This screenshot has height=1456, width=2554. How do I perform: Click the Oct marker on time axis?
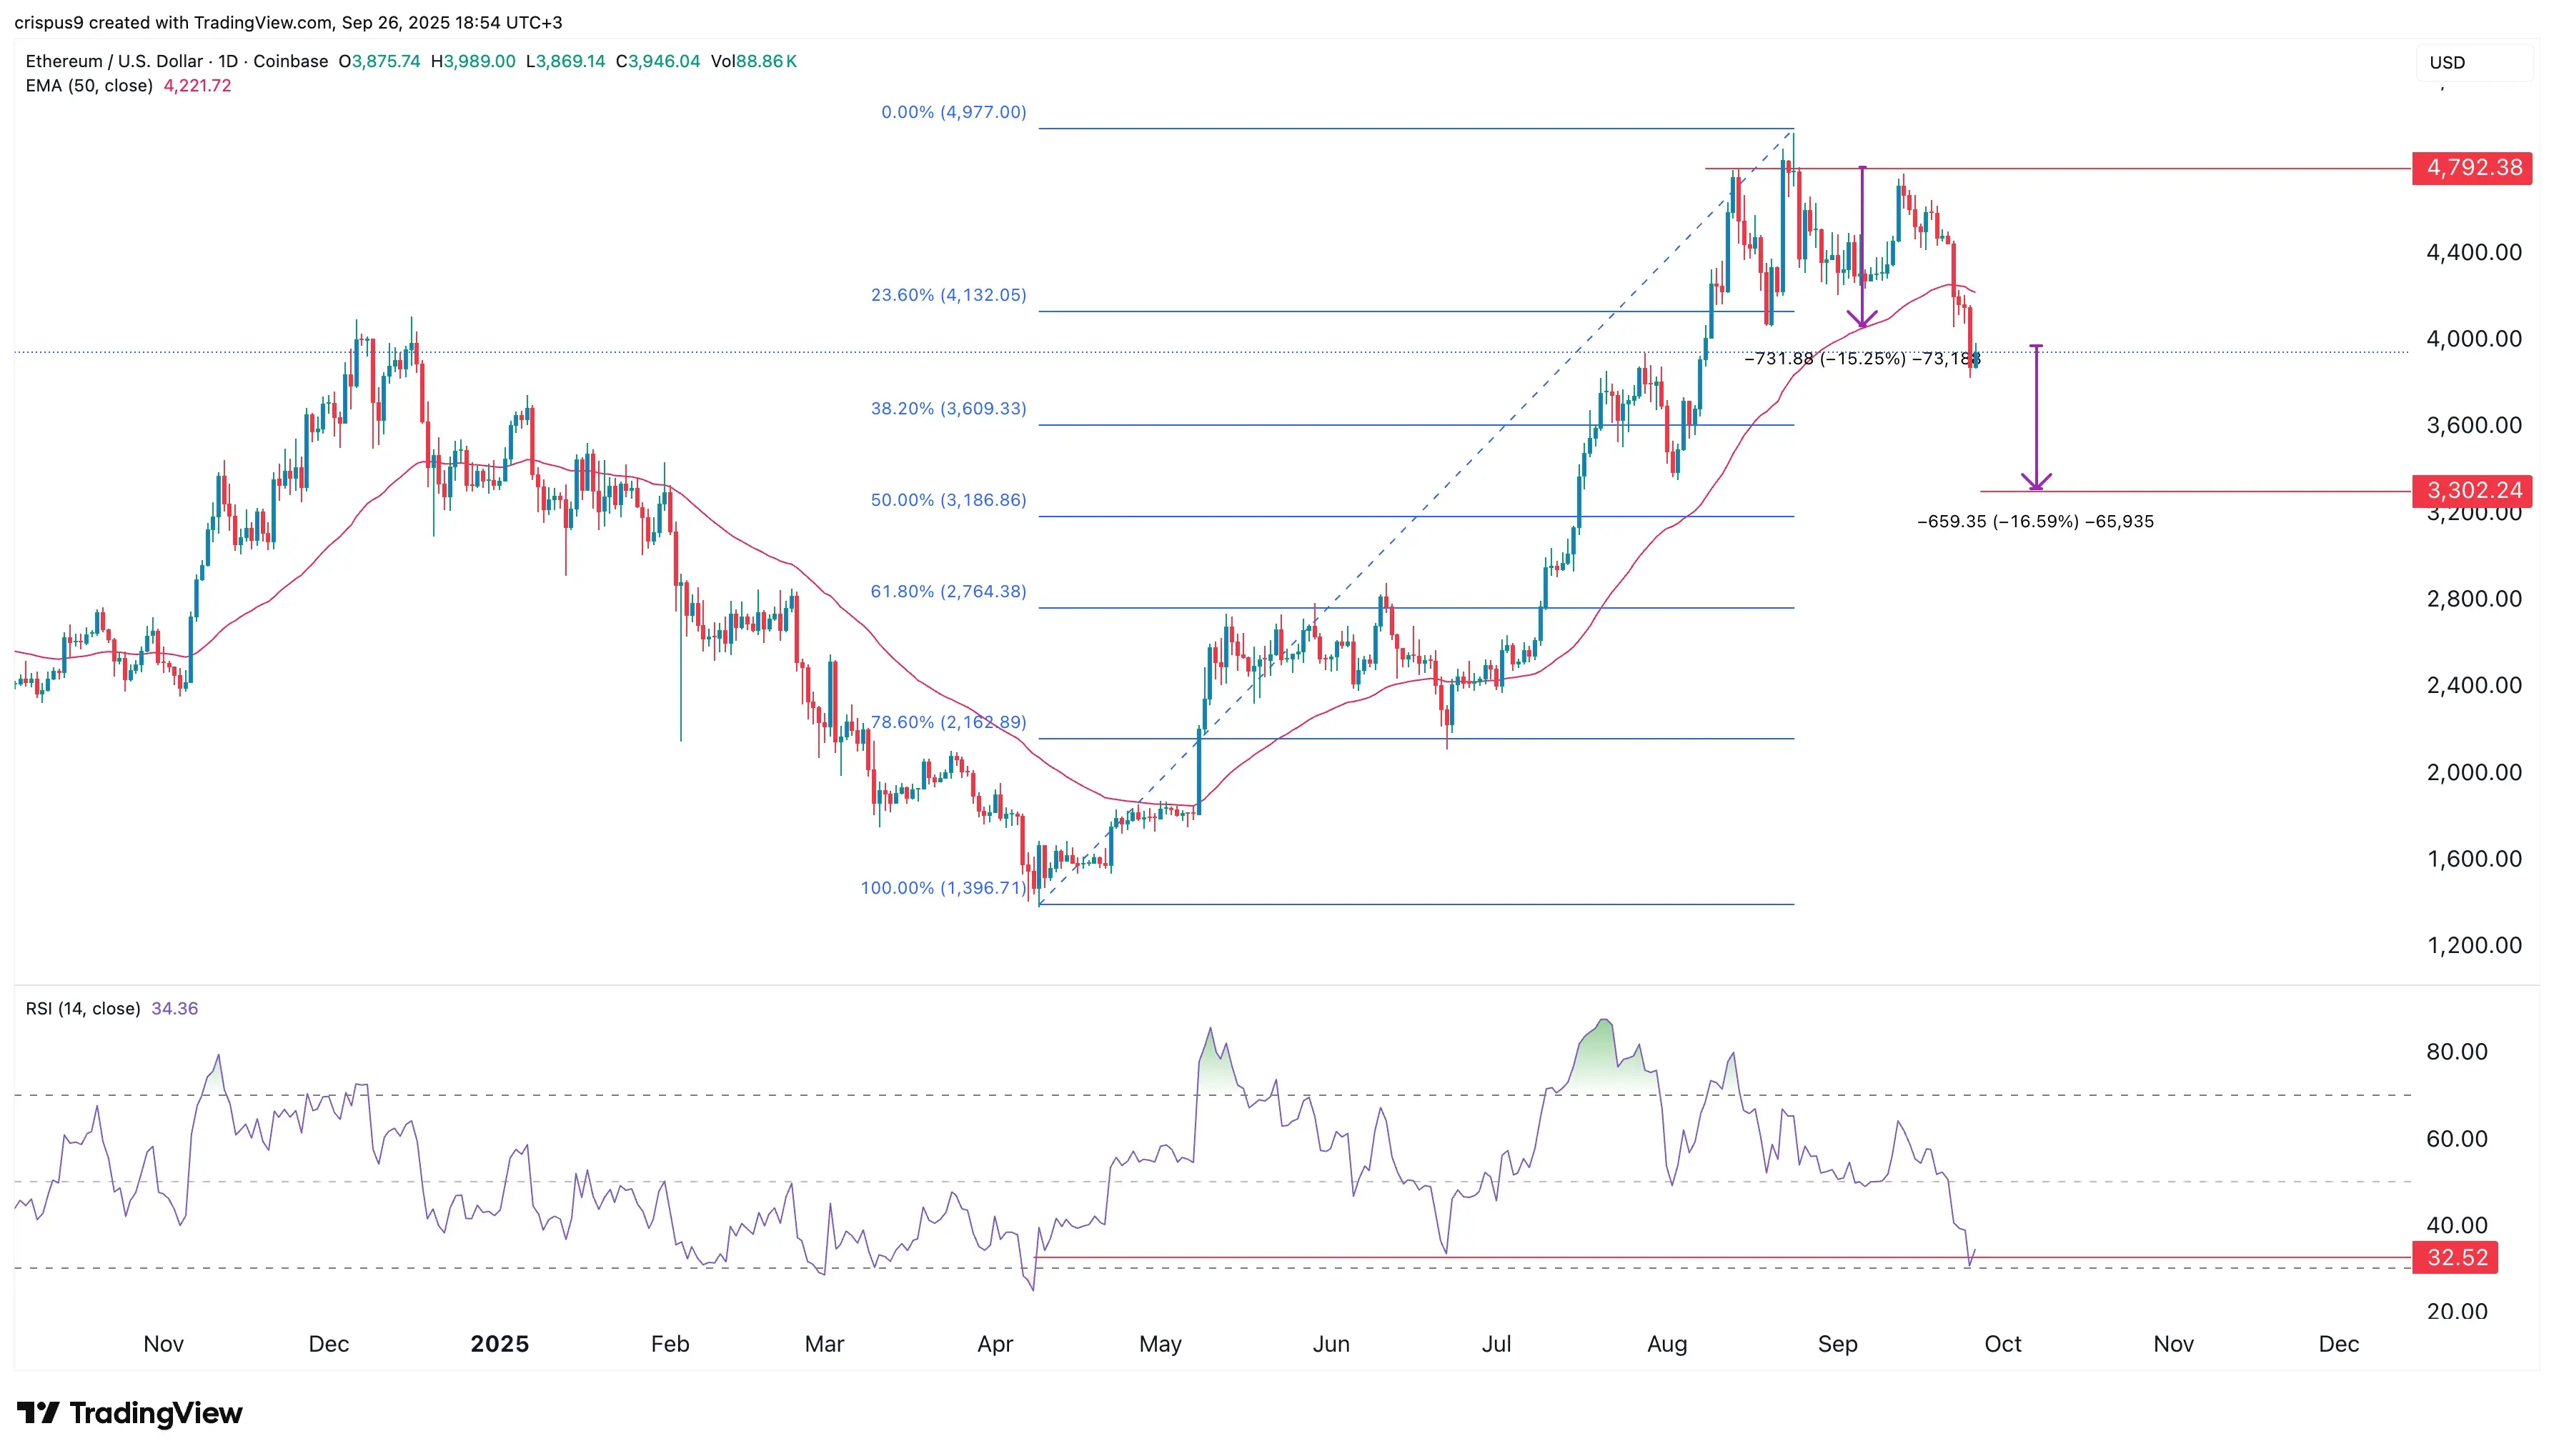tap(2002, 1343)
